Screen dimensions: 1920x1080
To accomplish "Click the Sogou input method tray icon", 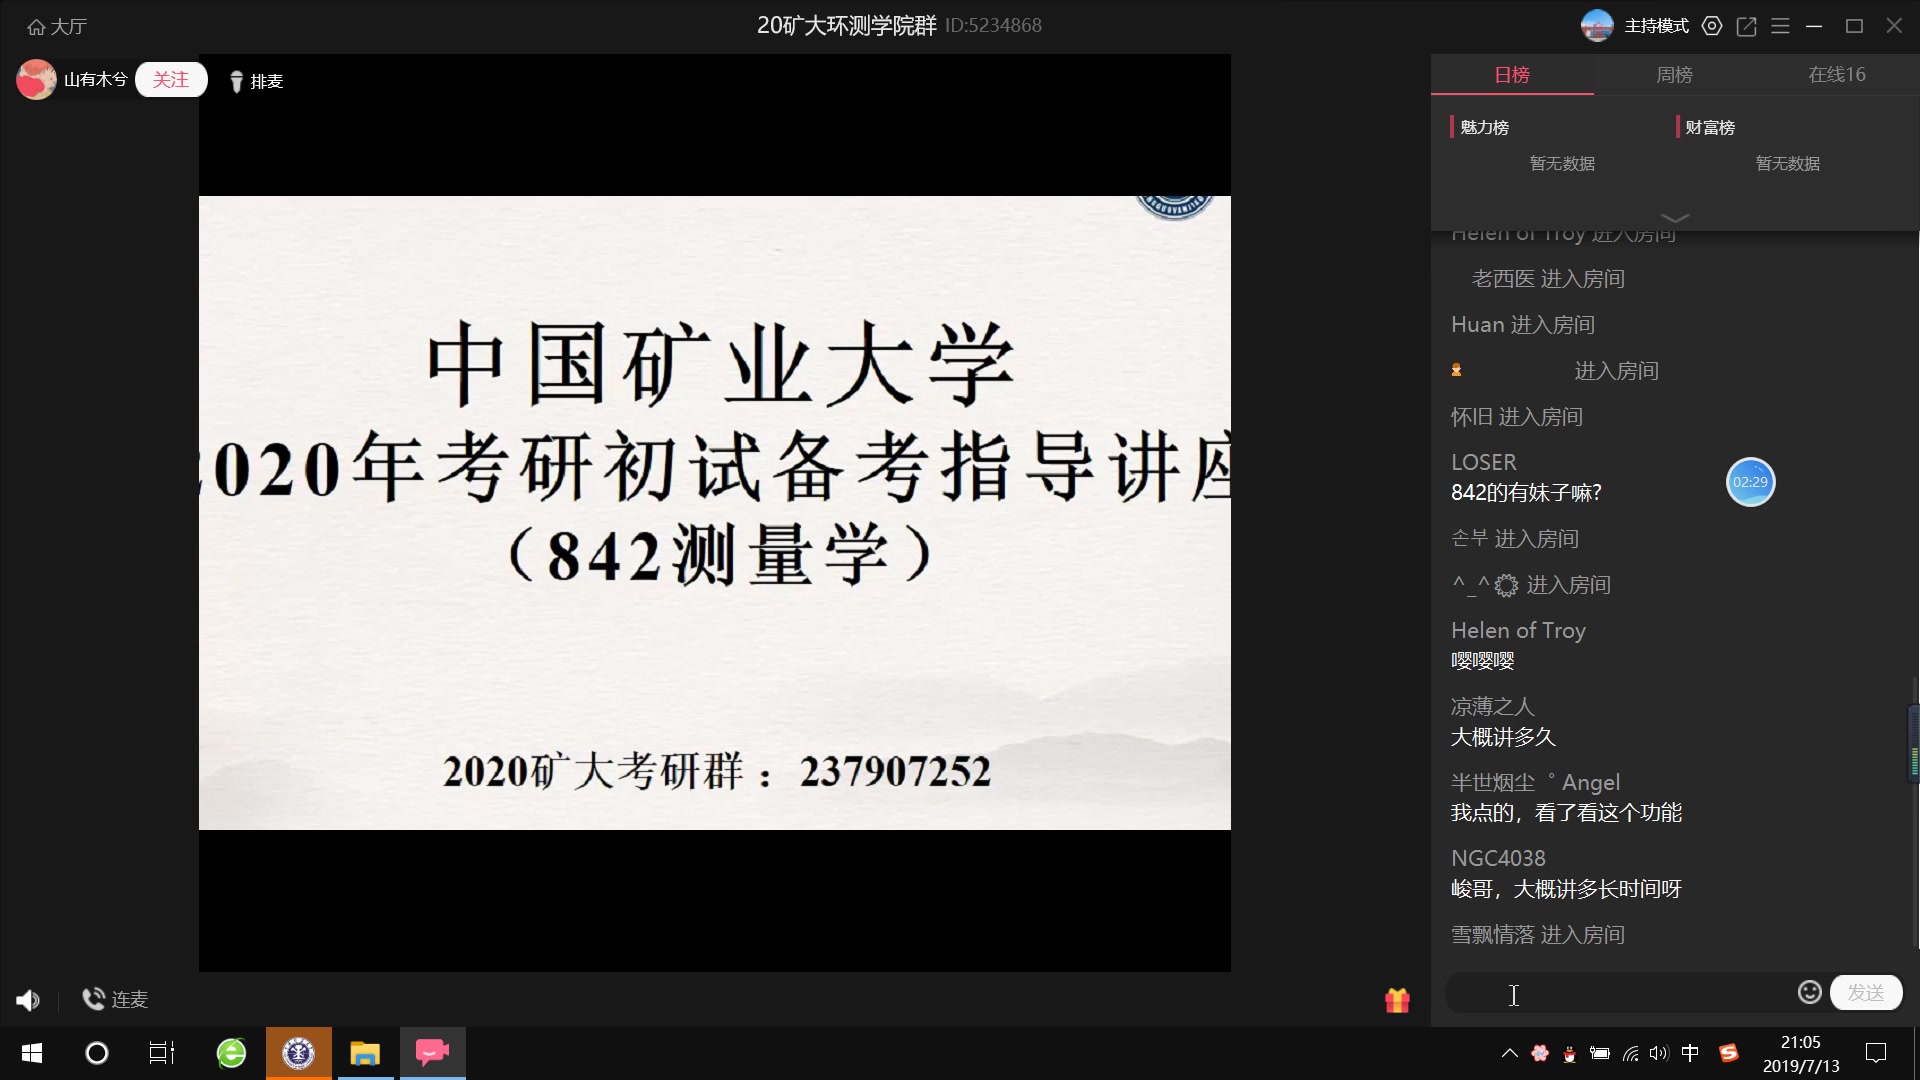I will pyautogui.click(x=1728, y=1053).
